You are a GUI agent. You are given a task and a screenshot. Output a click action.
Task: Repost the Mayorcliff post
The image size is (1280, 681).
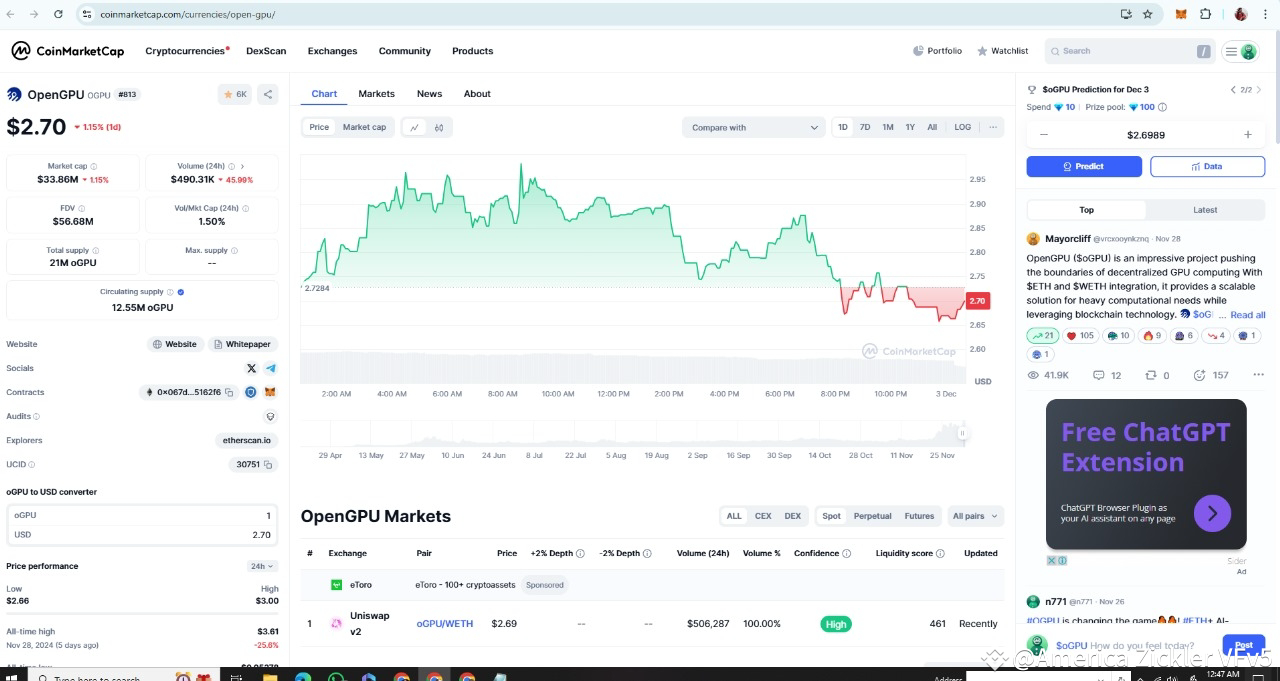1157,375
